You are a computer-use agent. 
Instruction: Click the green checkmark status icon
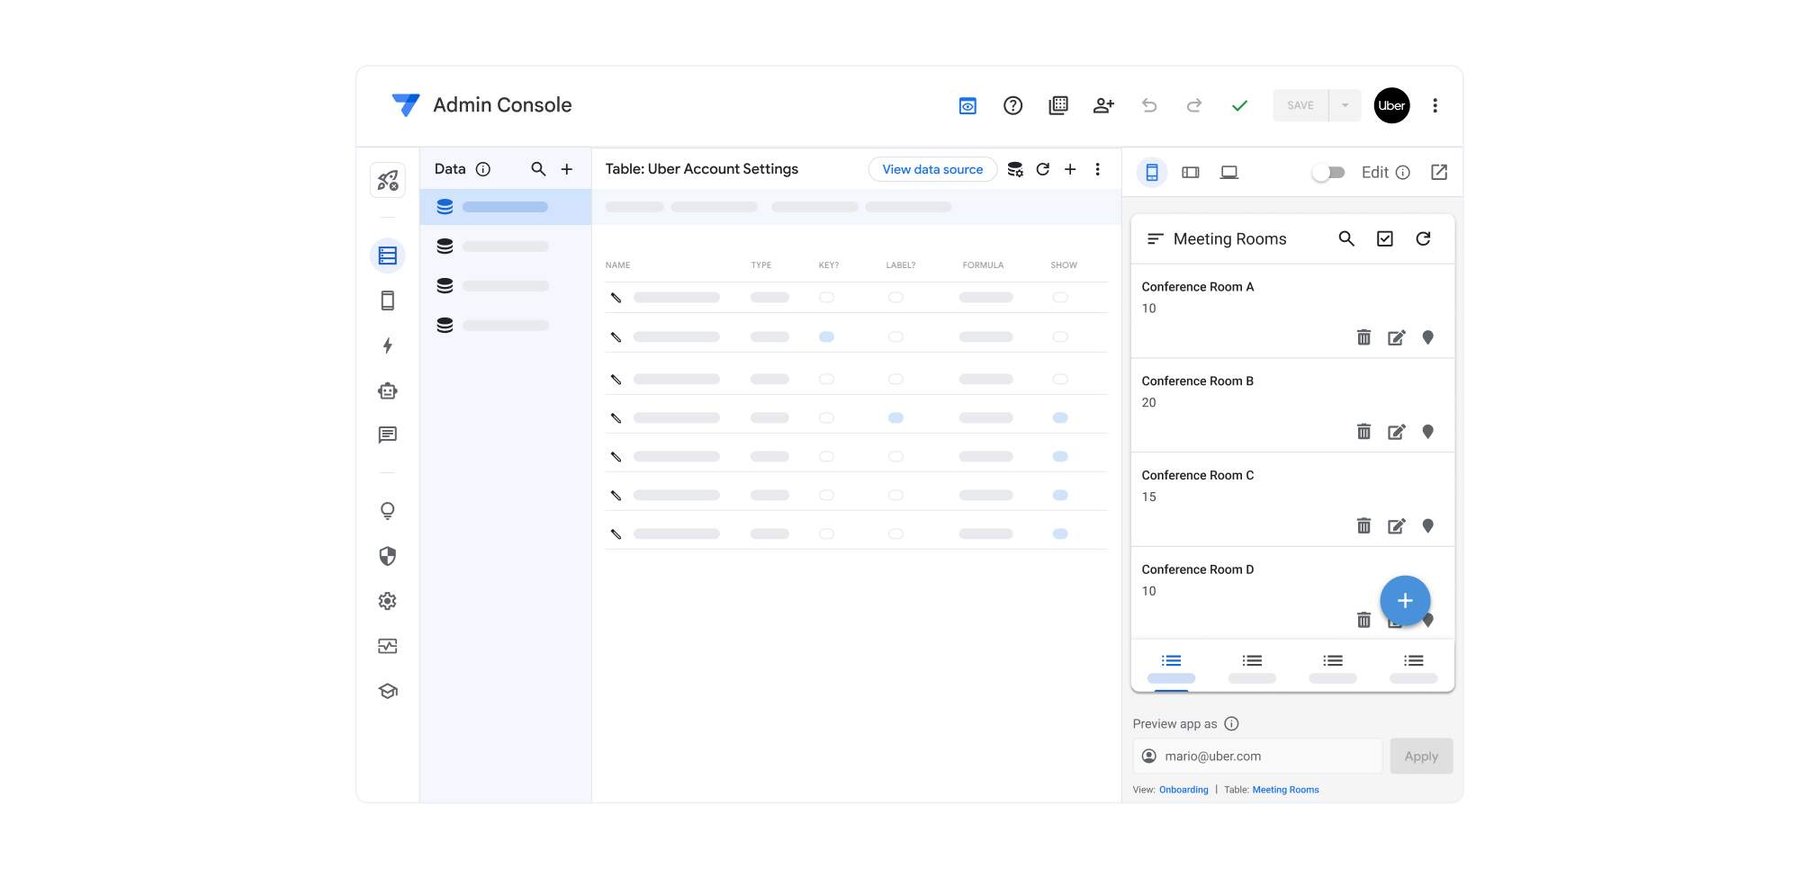click(1239, 106)
